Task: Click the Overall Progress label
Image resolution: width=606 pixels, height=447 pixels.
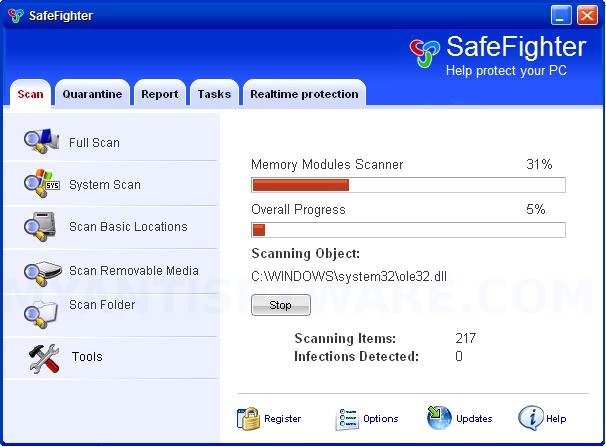Action: coord(298,209)
